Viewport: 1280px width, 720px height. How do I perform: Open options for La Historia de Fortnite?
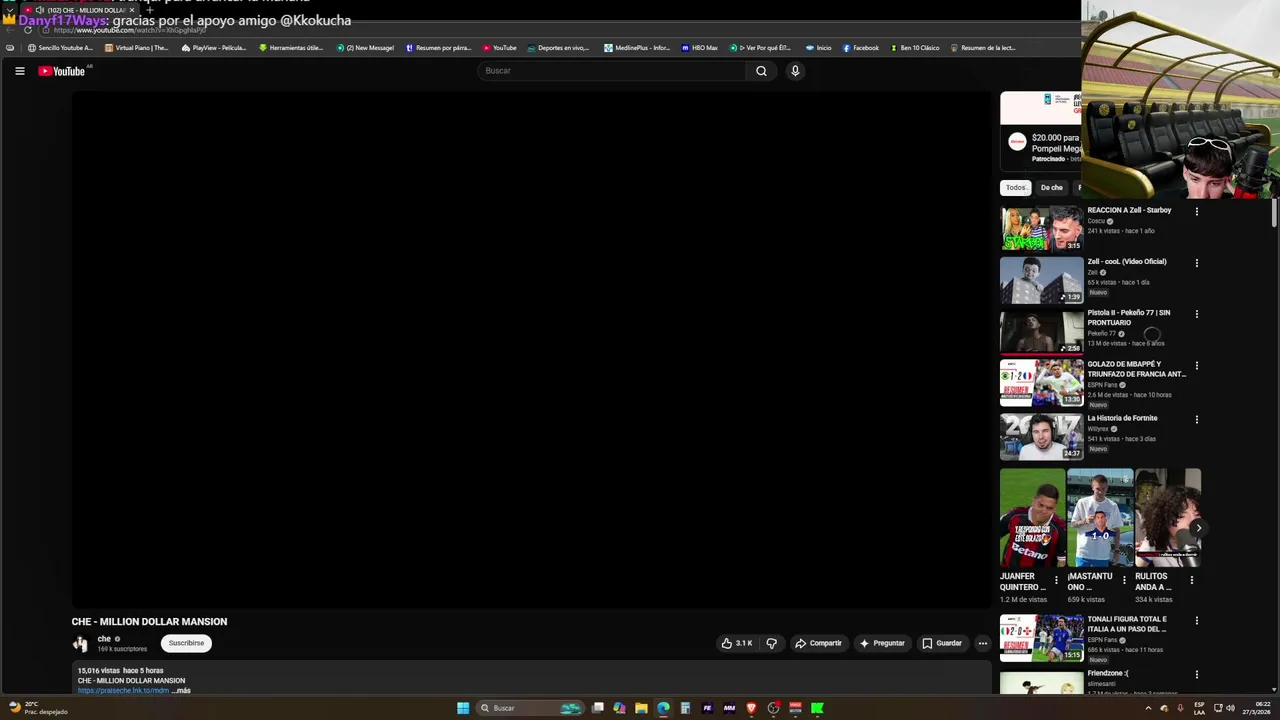[1196, 420]
